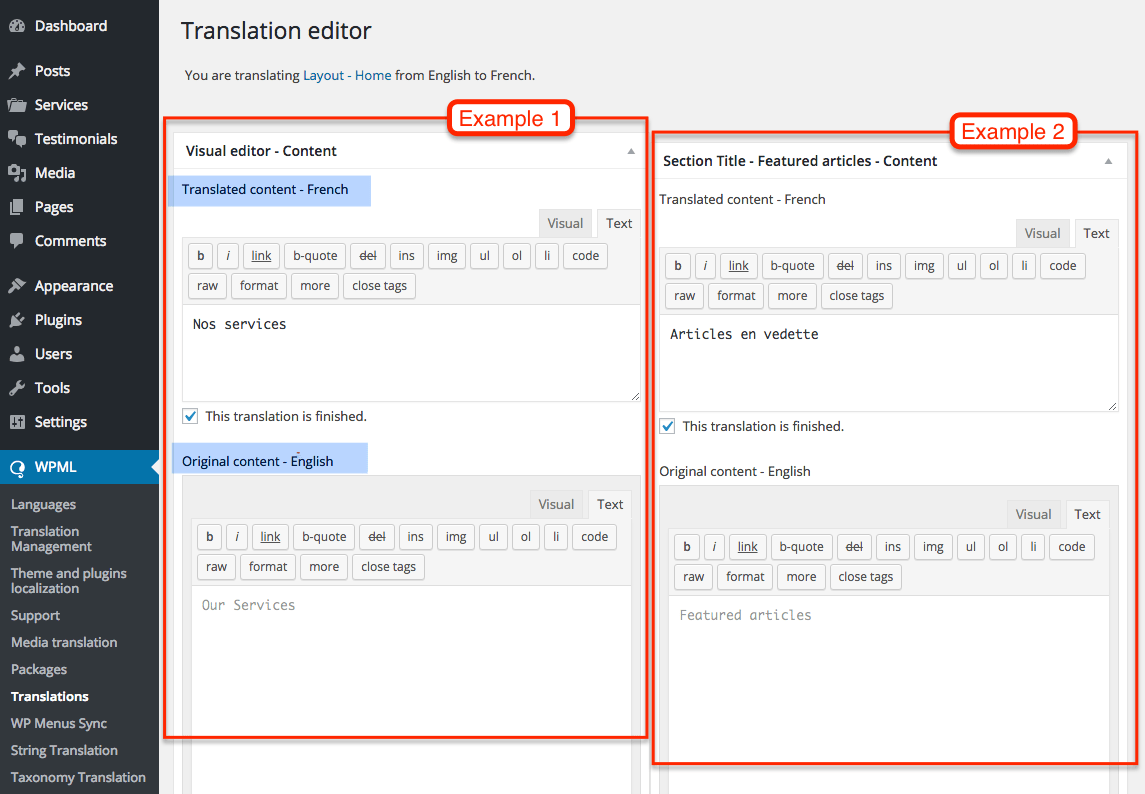The width and height of the screenshot is (1145, 794).
Task: Click the Media icon in sidebar
Action: point(16,173)
